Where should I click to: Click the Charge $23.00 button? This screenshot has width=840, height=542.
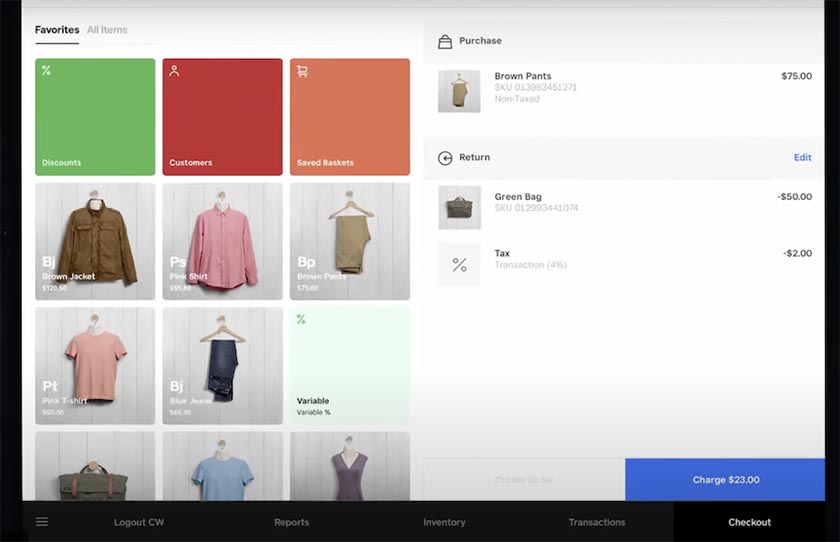[725, 480]
